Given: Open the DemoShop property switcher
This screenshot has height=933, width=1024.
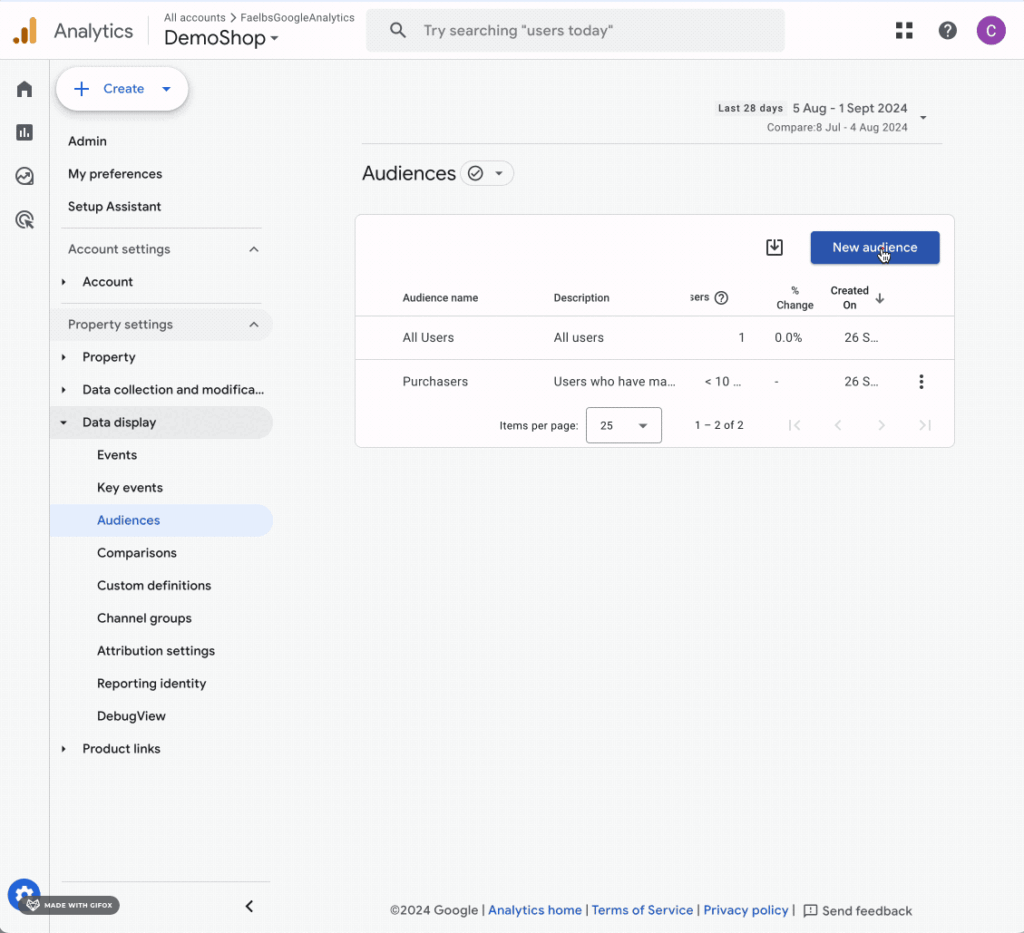Looking at the screenshot, I should (221, 38).
